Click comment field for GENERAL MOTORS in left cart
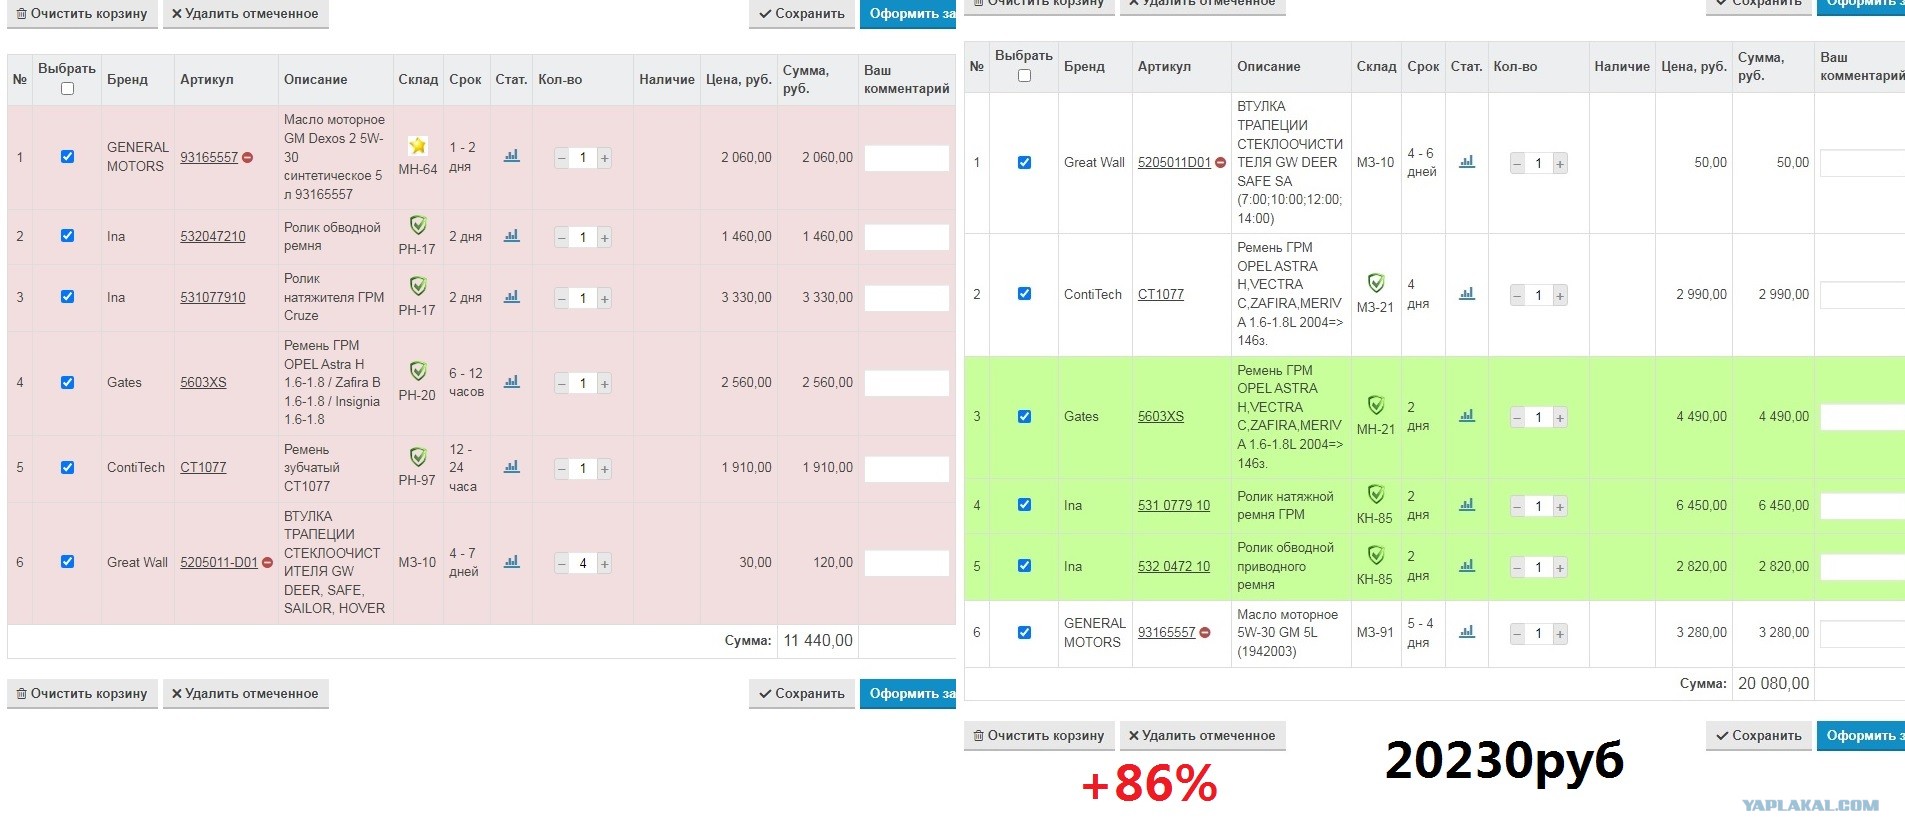 (x=907, y=158)
